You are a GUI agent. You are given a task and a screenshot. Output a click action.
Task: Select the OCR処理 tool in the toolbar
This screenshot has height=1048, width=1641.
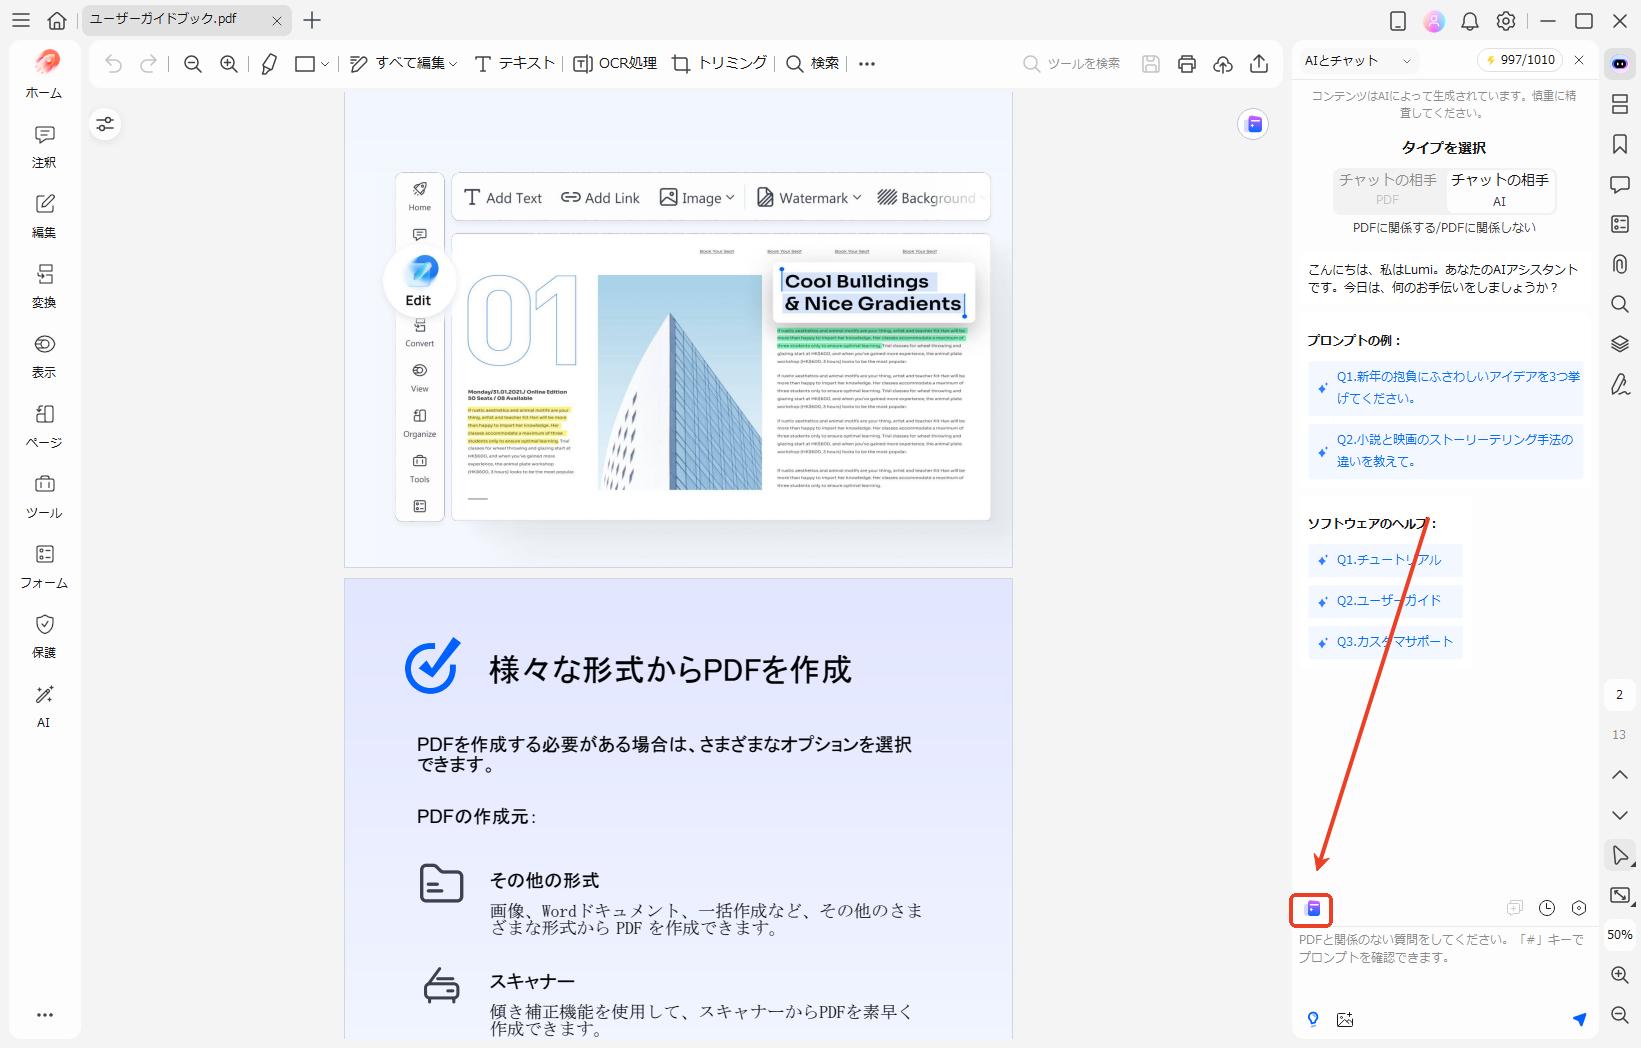(614, 63)
